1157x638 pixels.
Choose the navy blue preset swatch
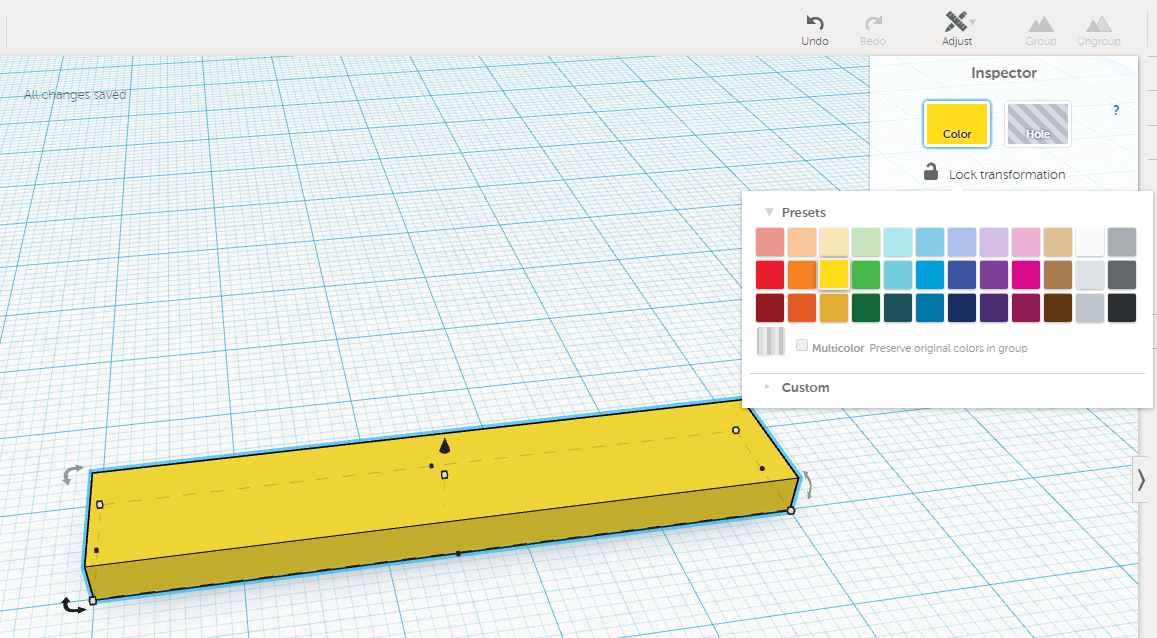pyautogui.click(x=961, y=308)
